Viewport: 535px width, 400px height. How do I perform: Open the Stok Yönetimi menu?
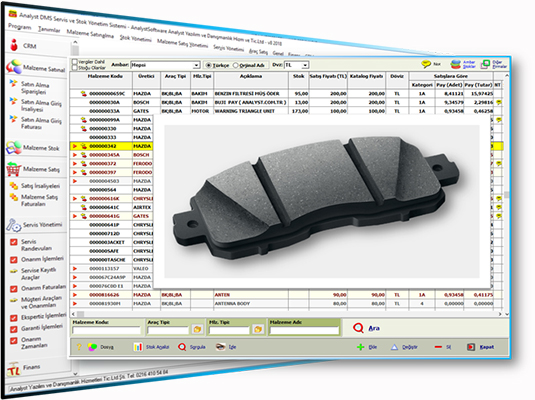tap(135, 38)
